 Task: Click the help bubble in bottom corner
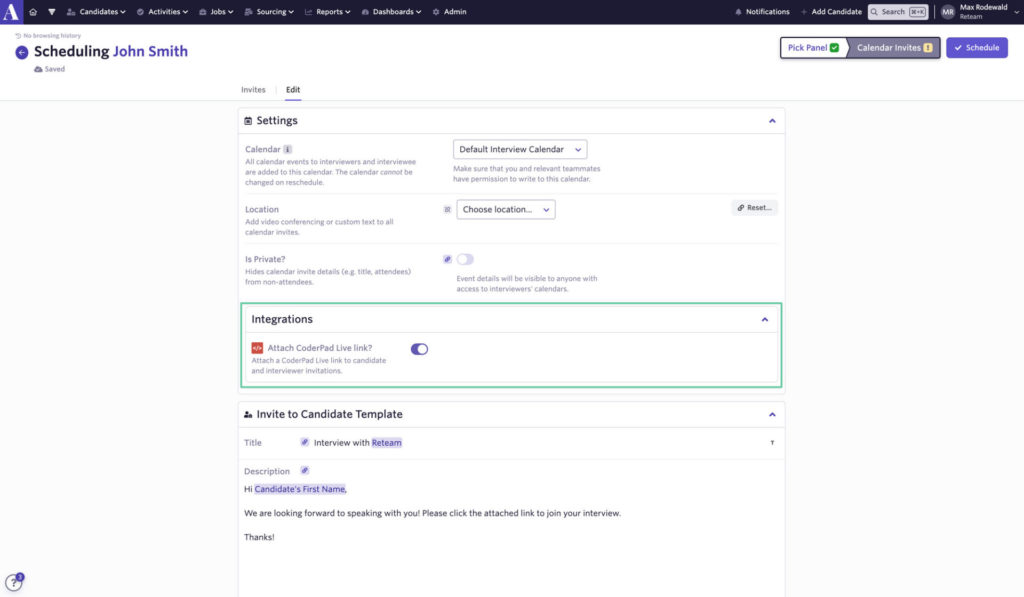(x=14, y=581)
